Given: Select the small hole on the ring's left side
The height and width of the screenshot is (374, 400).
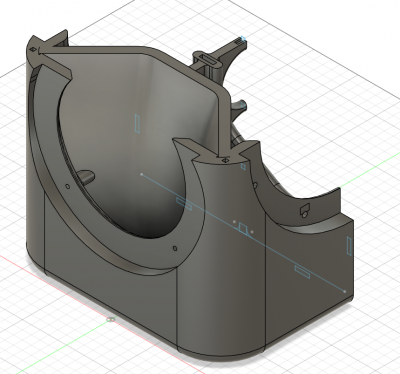Looking at the screenshot, I should pos(68,186).
